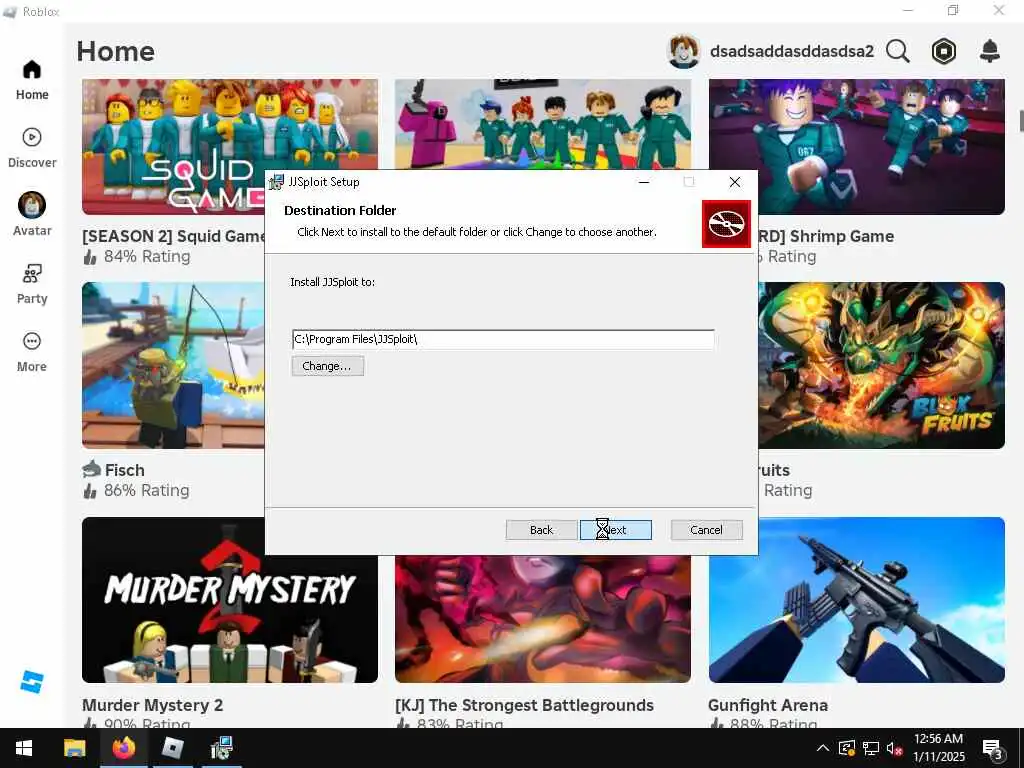Open the Murder Mystery 2 thumbnail
The height and width of the screenshot is (768, 1024).
coord(230,600)
